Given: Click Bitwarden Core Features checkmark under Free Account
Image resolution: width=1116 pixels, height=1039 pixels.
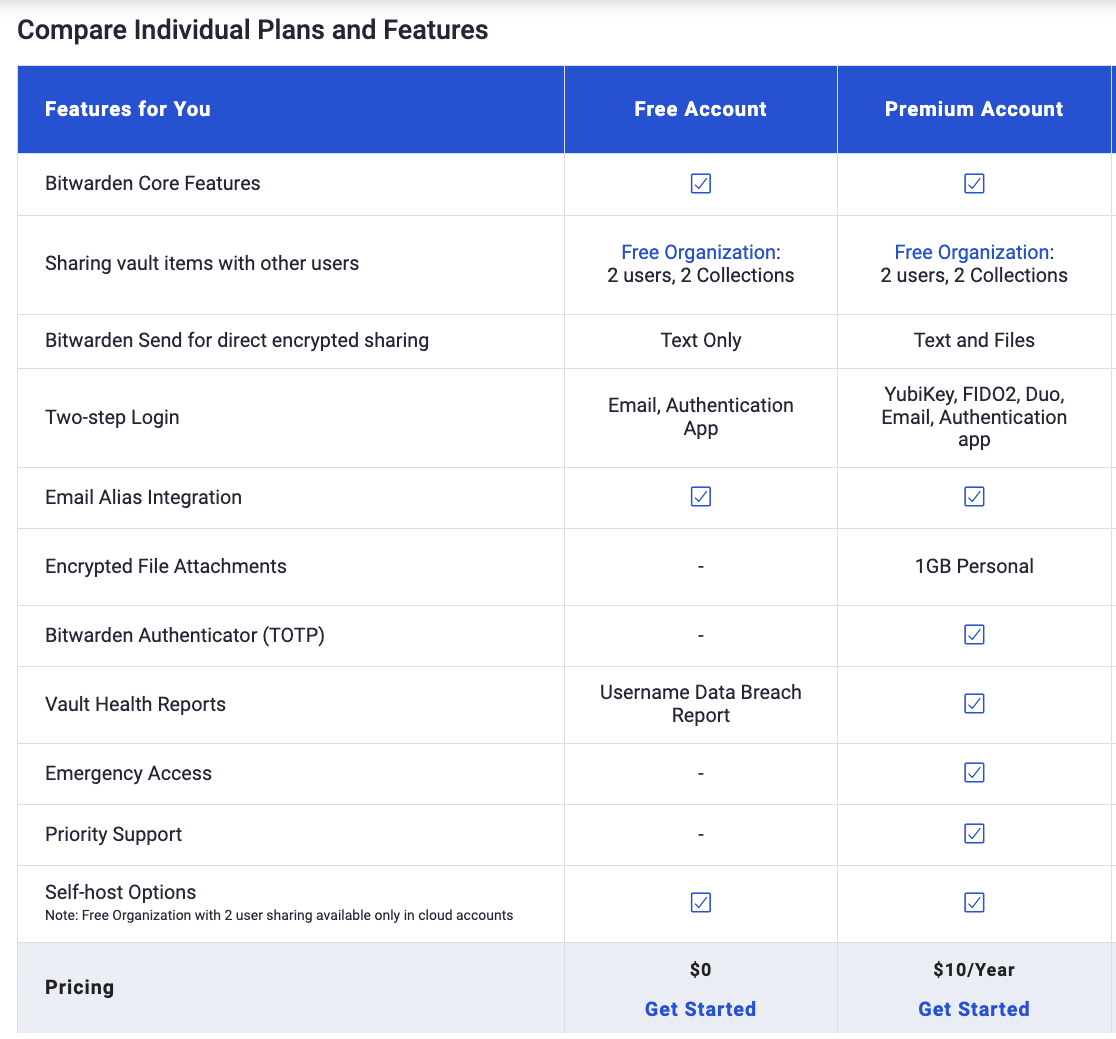Looking at the screenshot, I should tap(701, 184).
